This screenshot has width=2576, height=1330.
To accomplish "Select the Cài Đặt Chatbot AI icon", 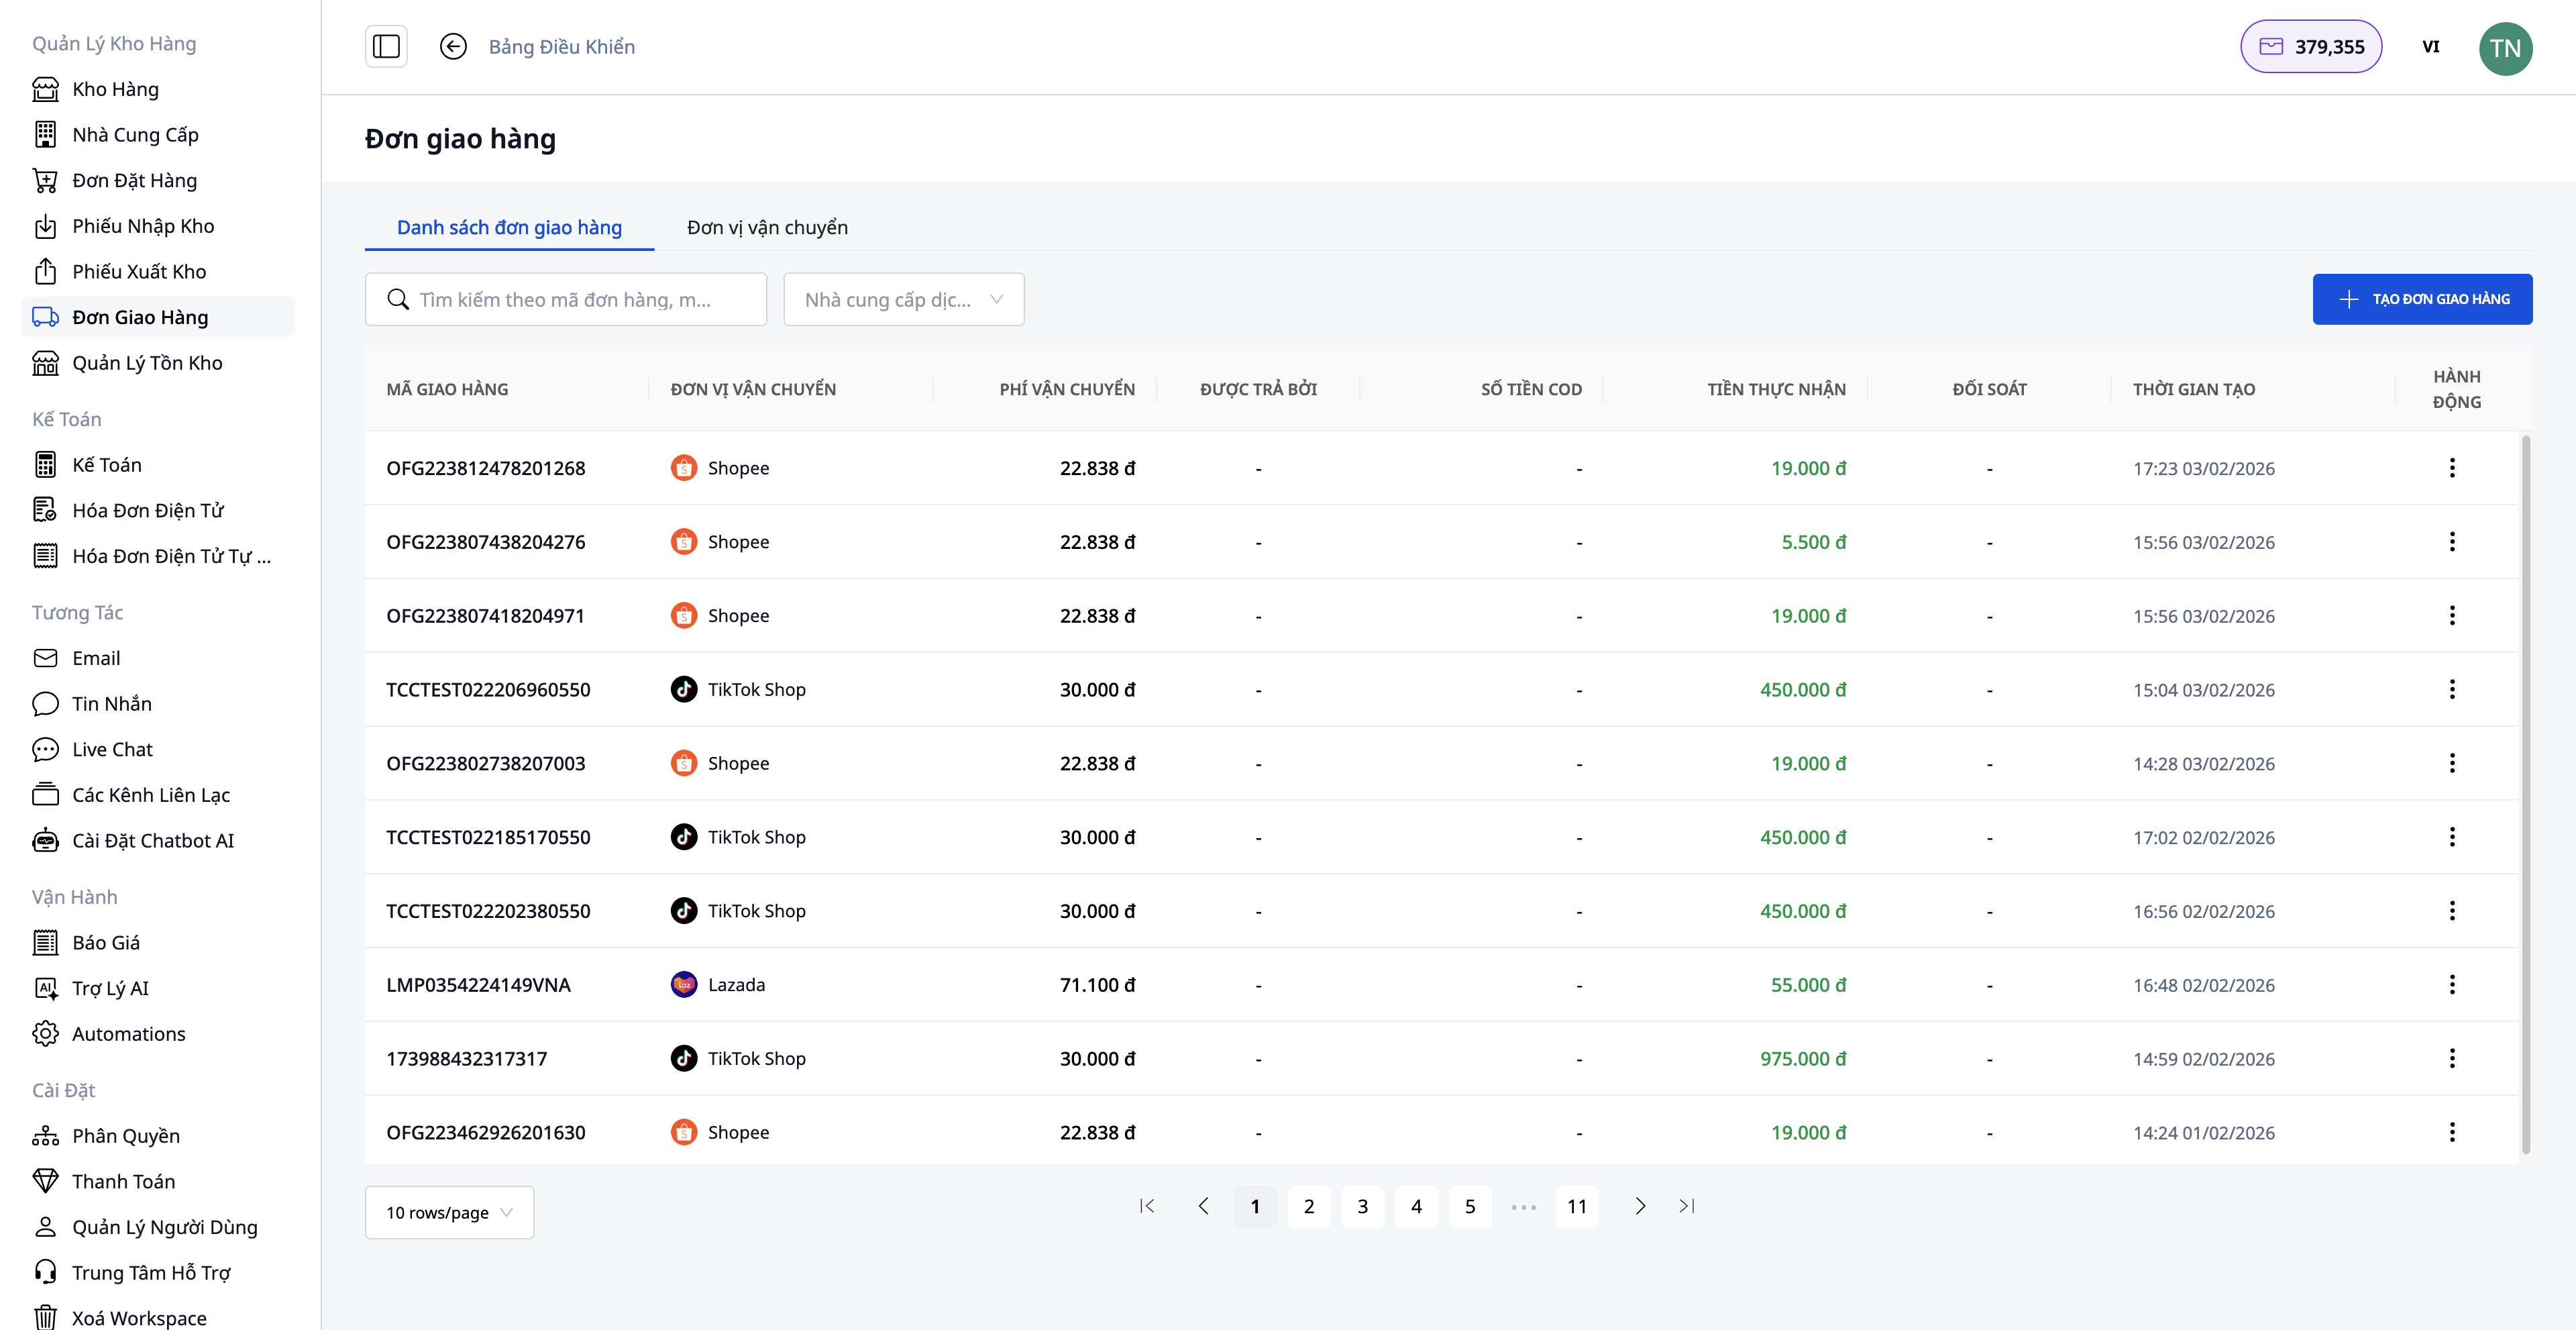I will click(x=46, y=840).
